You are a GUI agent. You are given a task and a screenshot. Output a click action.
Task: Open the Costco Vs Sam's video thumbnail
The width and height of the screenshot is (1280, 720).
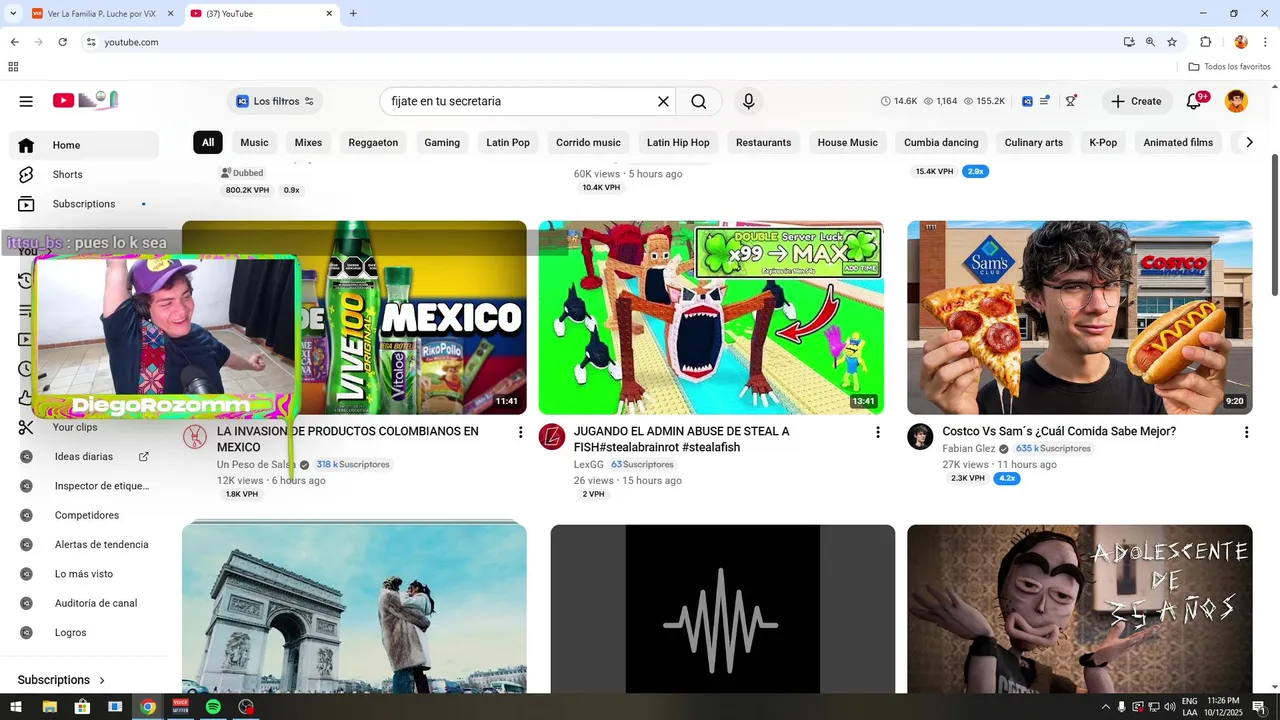pyautogui.click(x=1079, y=317)
